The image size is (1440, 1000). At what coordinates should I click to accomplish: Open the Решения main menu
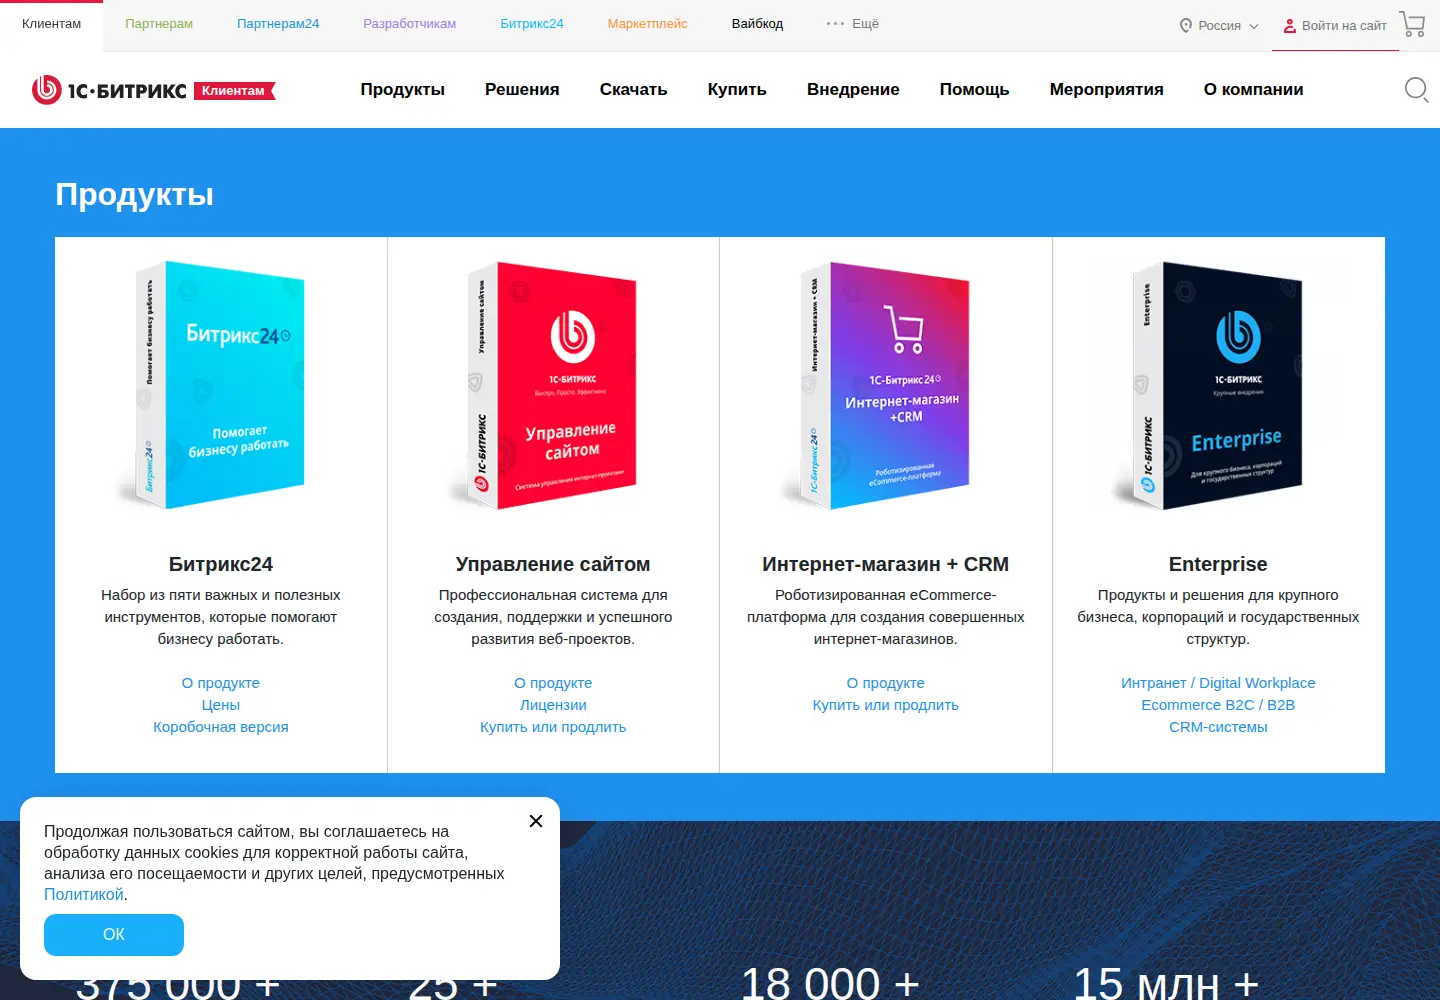click(x=522, y=90)
